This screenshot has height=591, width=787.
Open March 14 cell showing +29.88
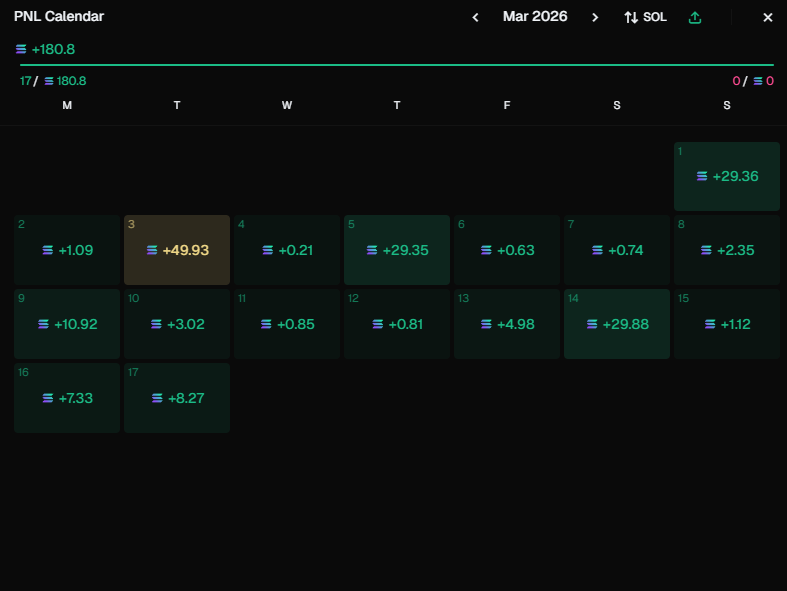[617, 324]
